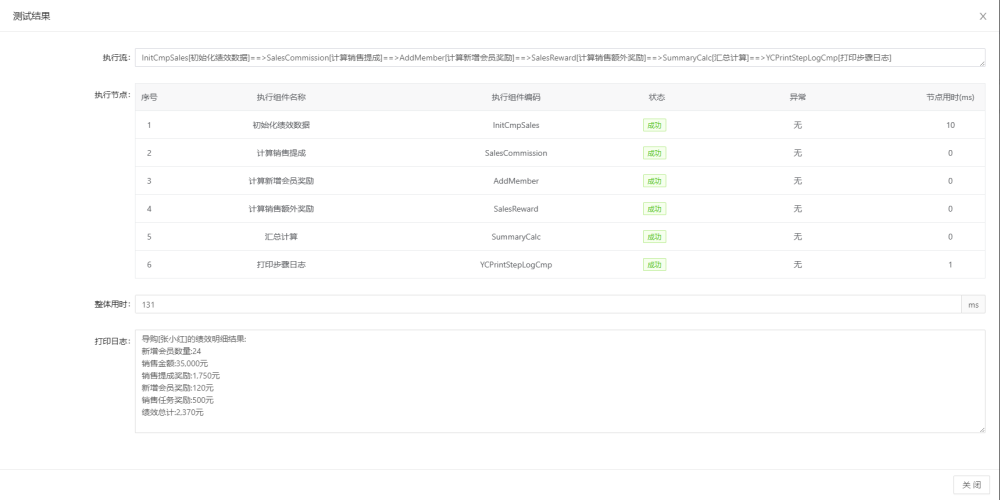Click the 成功 status tag for SalesReward

click(x=654, y=209)
